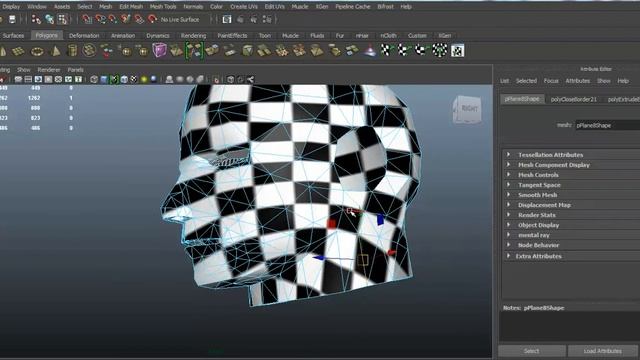Apply automatic UV mapping from the shelf
Image resolution: width=640 pixels, height=360 pixels.
[439, 51]
